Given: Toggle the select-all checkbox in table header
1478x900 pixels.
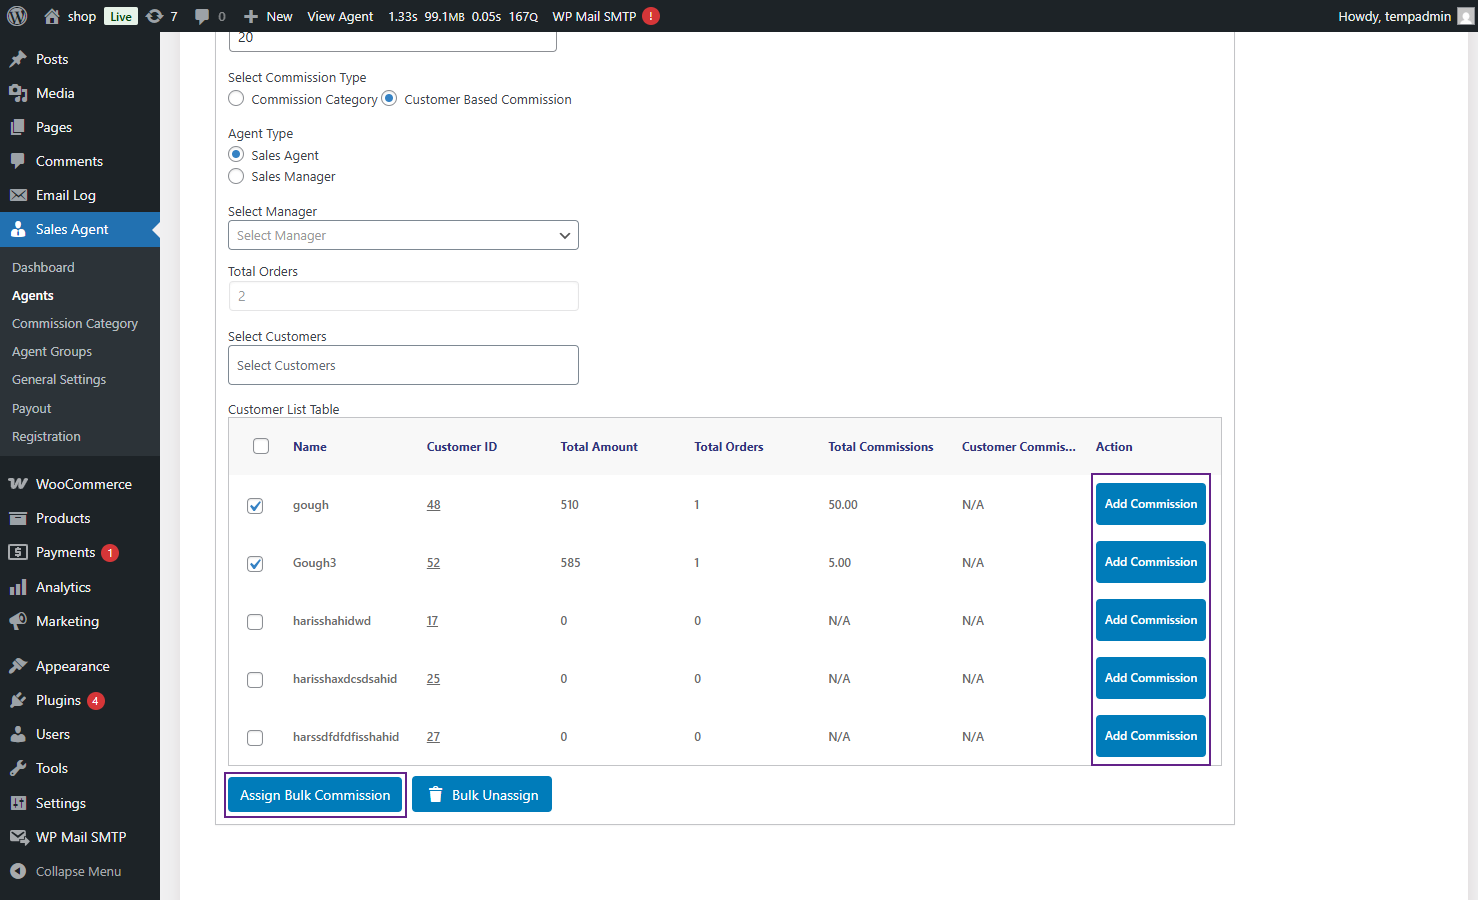Looking at the screenshot, I should click(x=261, y=447).
